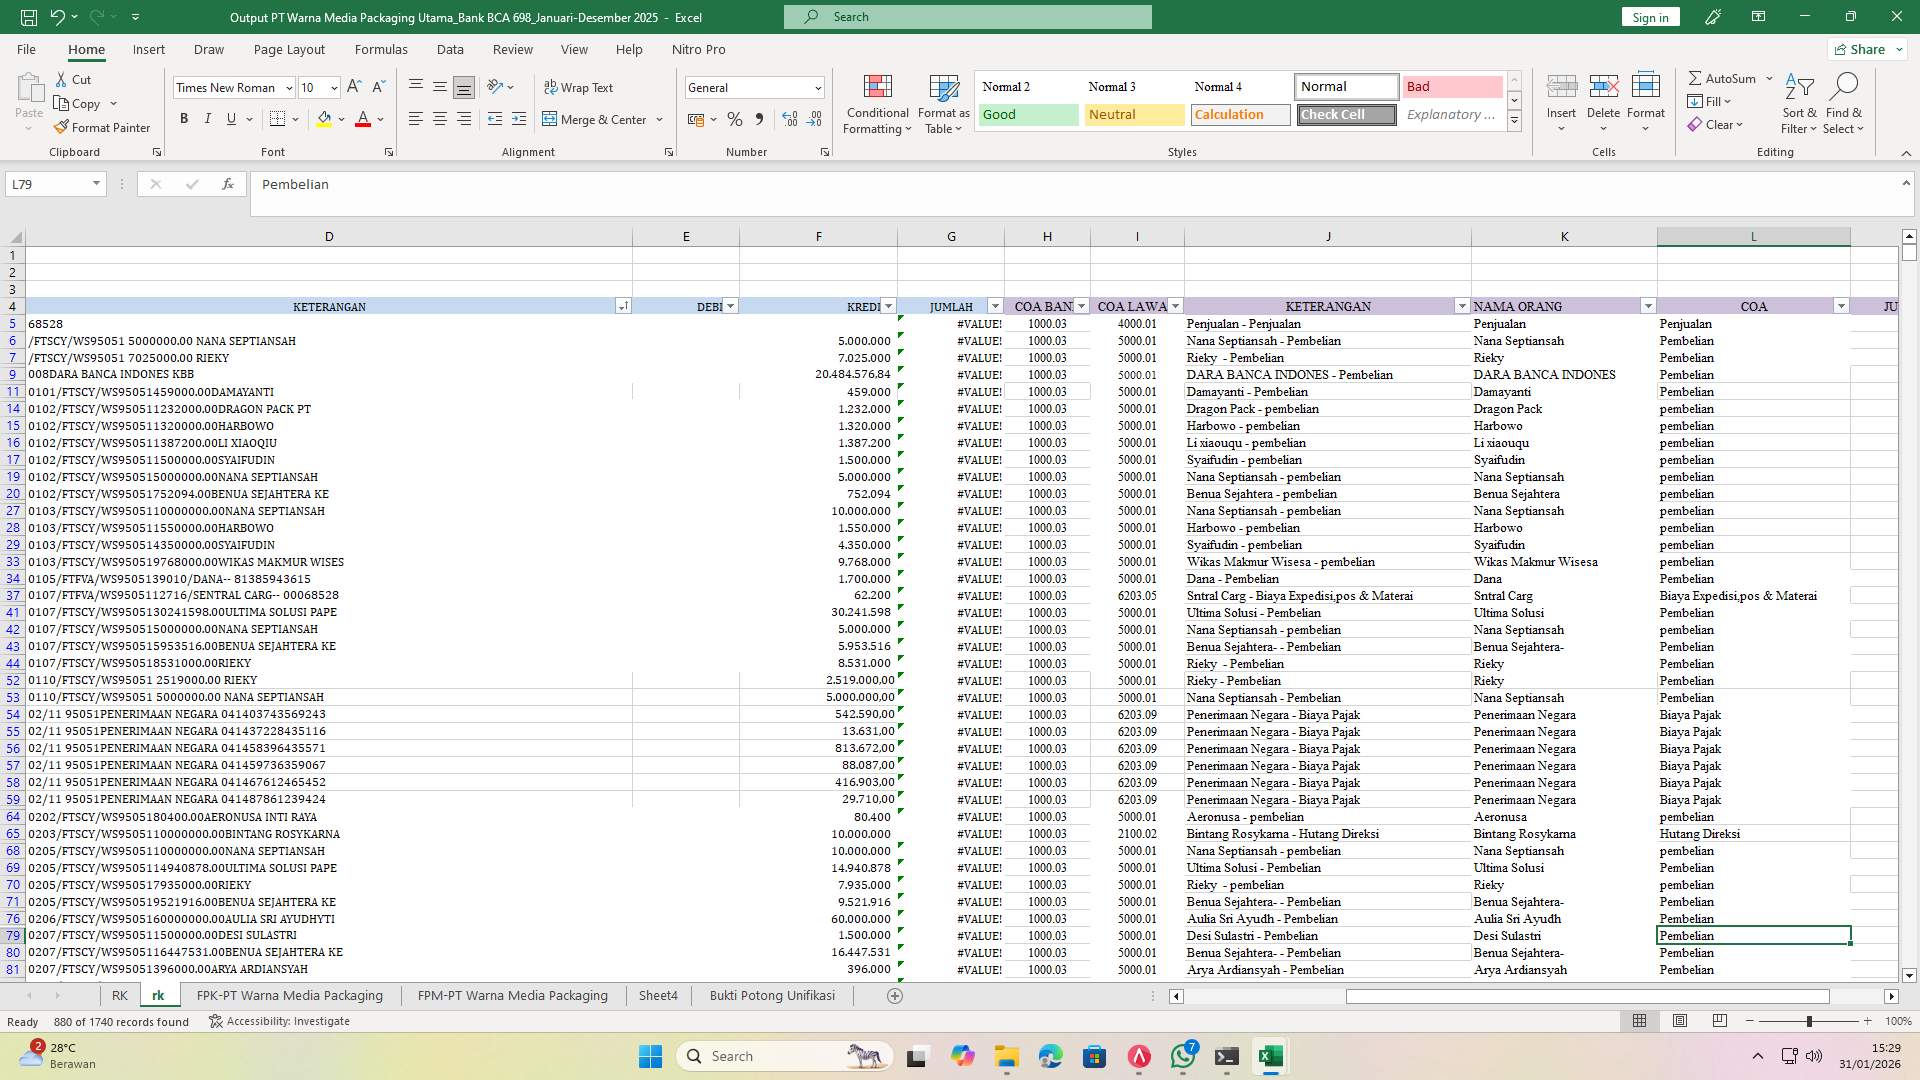Adjust the zoom slider
This screenshot has height=1080, width=1920.
tap(1809, 1021)
